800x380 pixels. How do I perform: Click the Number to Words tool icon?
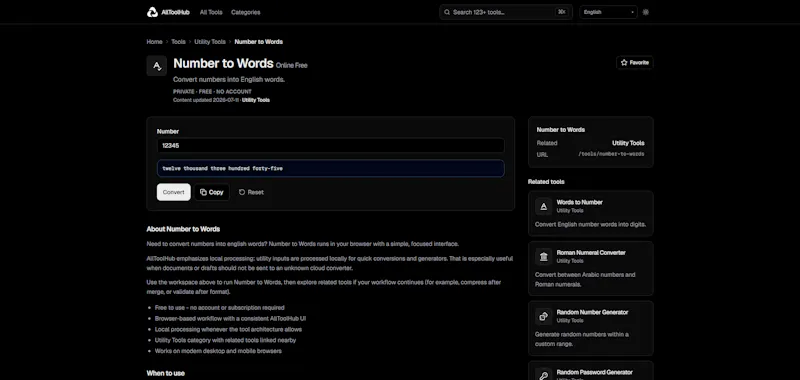(x=157, y=66)
